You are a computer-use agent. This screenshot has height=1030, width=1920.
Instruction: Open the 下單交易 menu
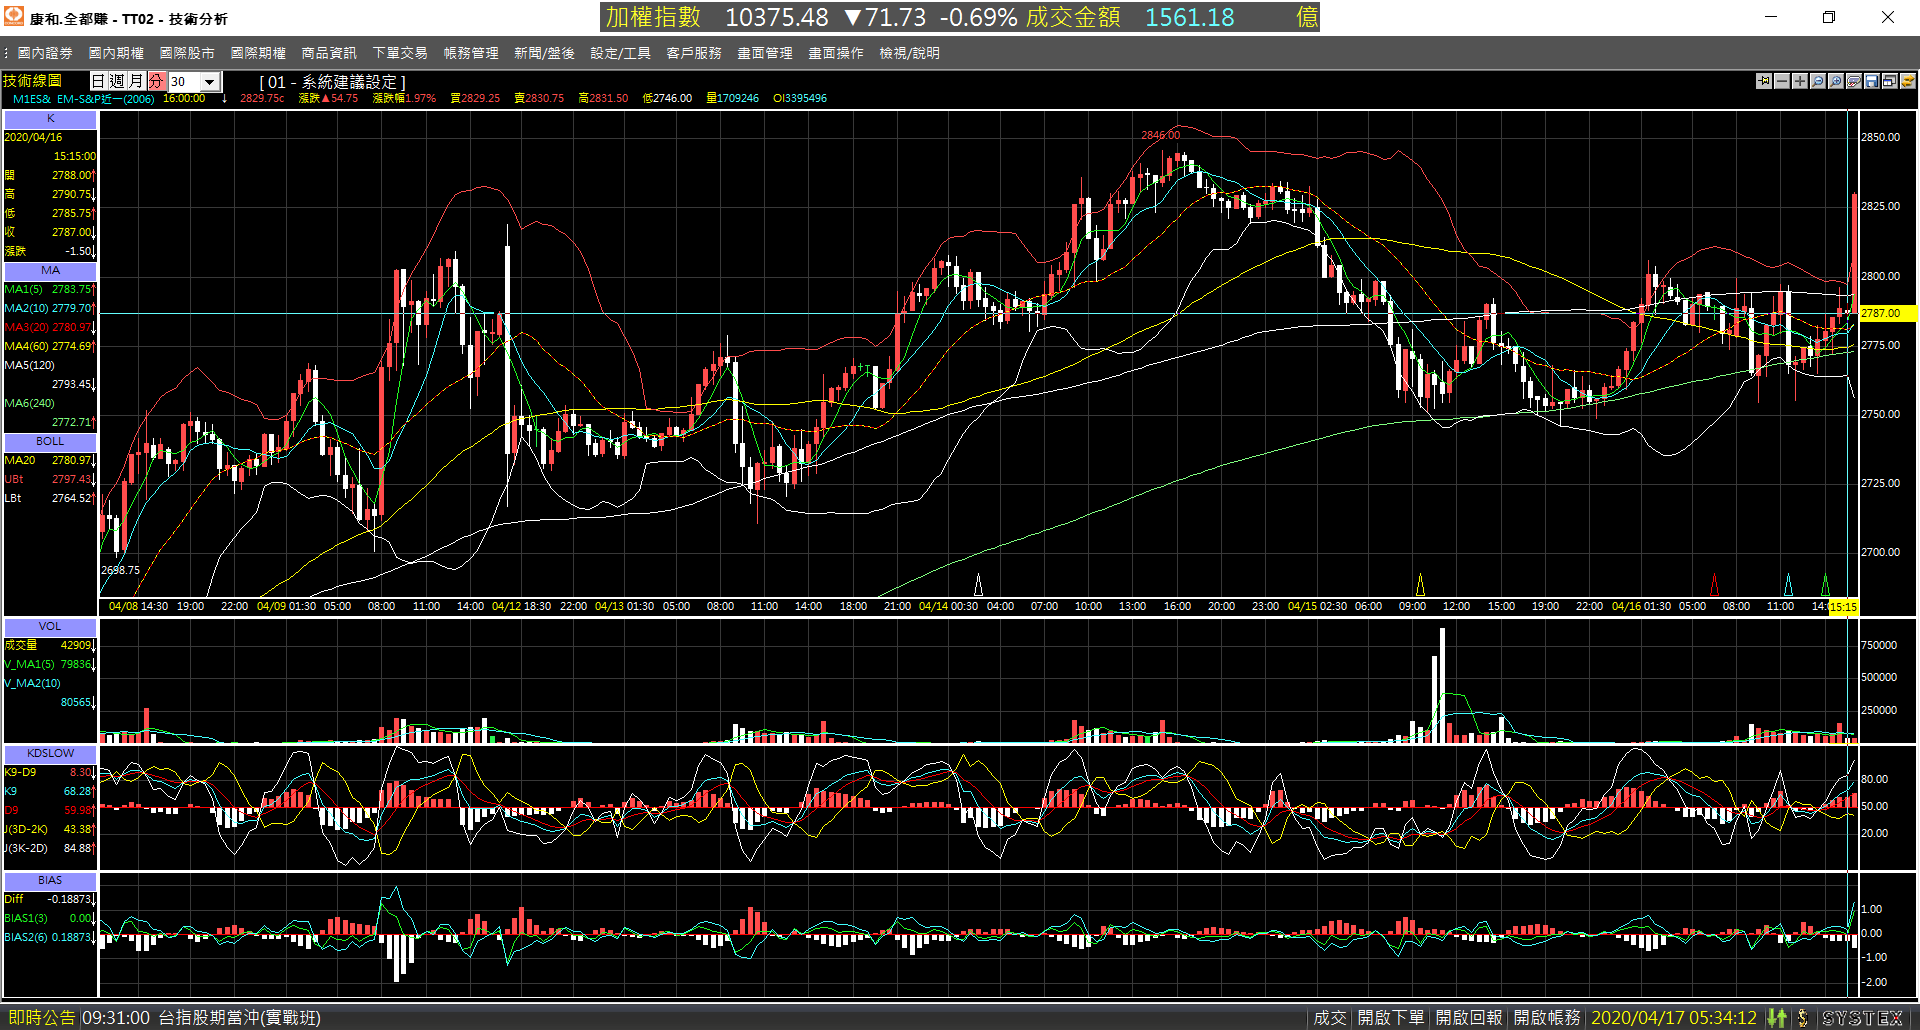400,53
